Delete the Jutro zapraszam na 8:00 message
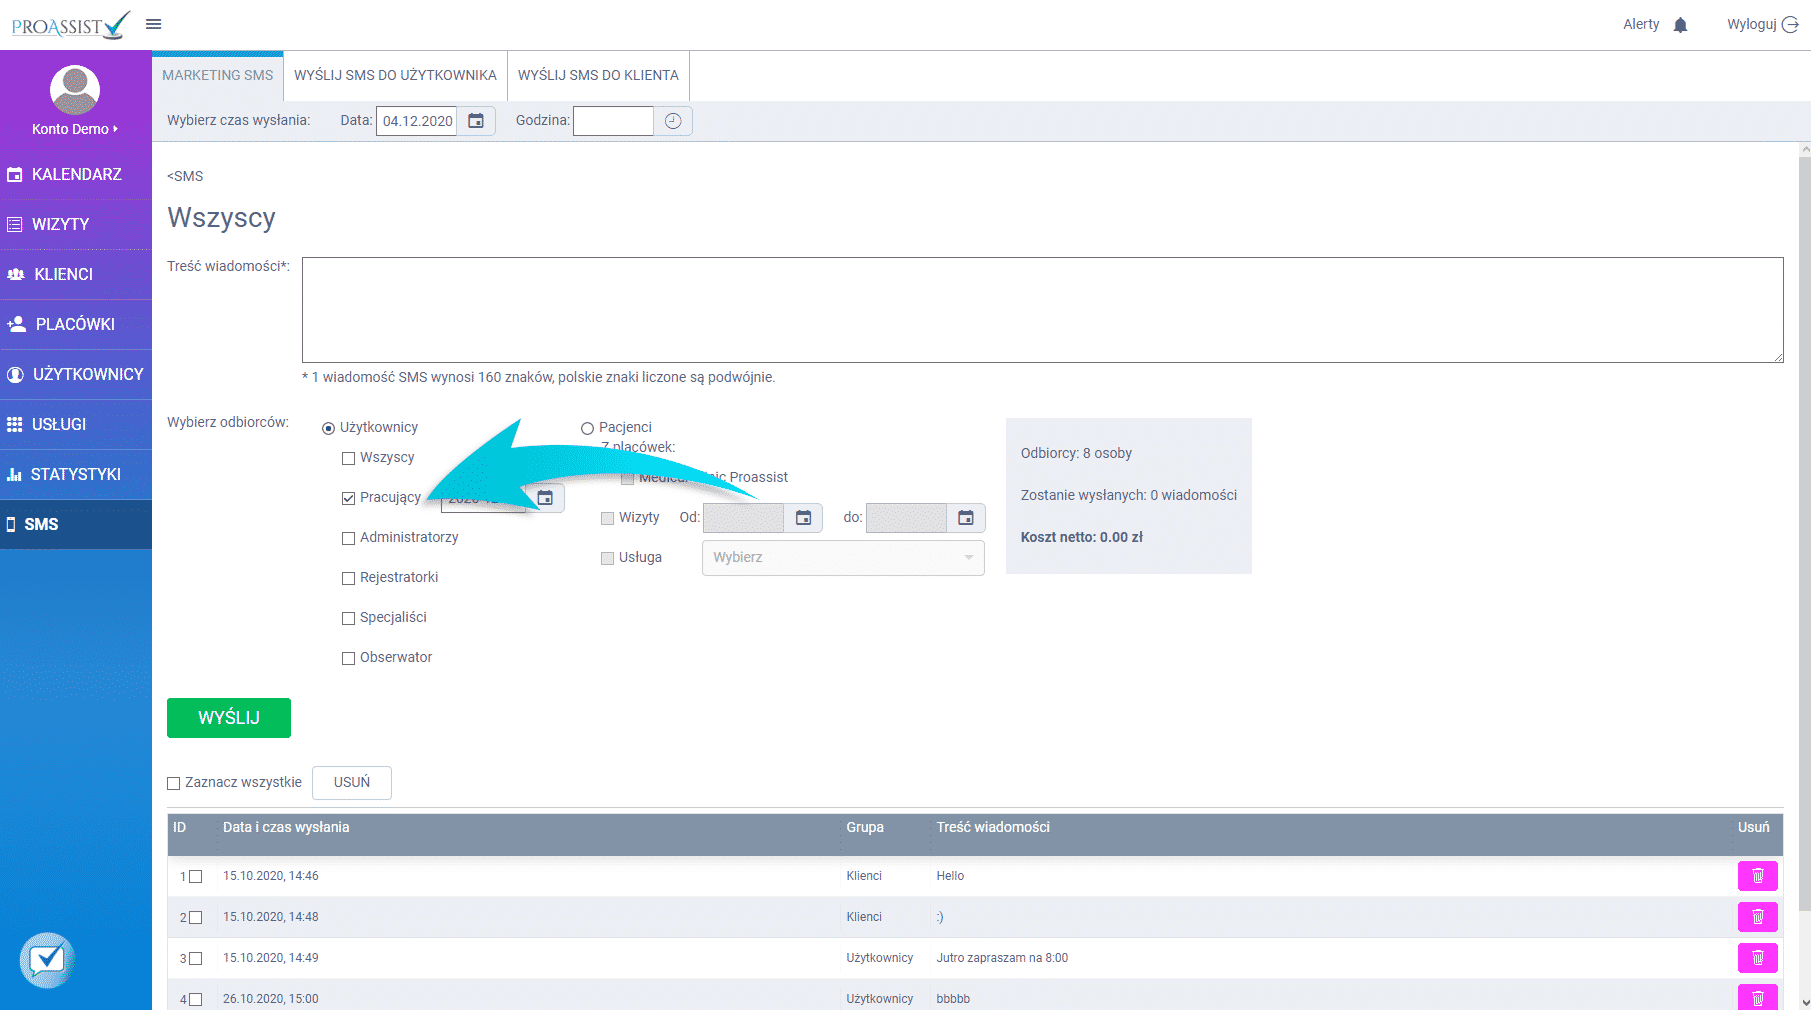This screenshot has width=1811, height=1010. (x=1757, y=958)
